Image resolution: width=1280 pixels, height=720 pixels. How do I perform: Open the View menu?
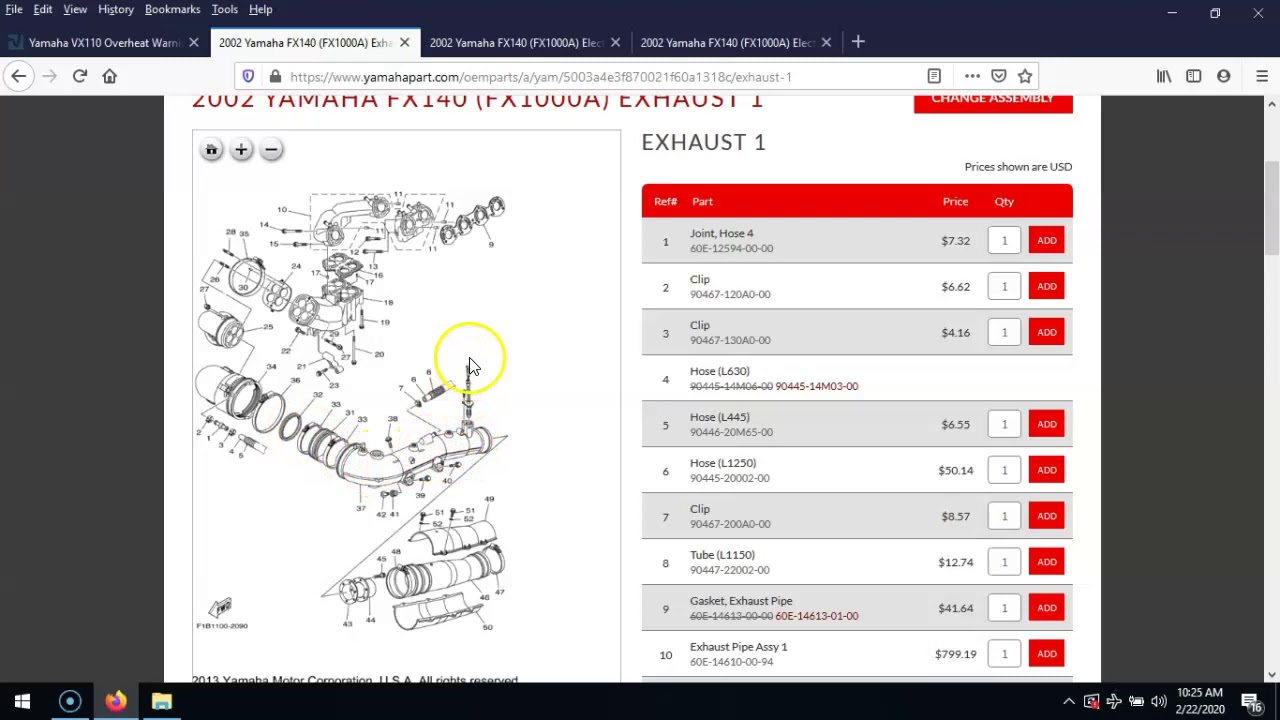(75, 9)
